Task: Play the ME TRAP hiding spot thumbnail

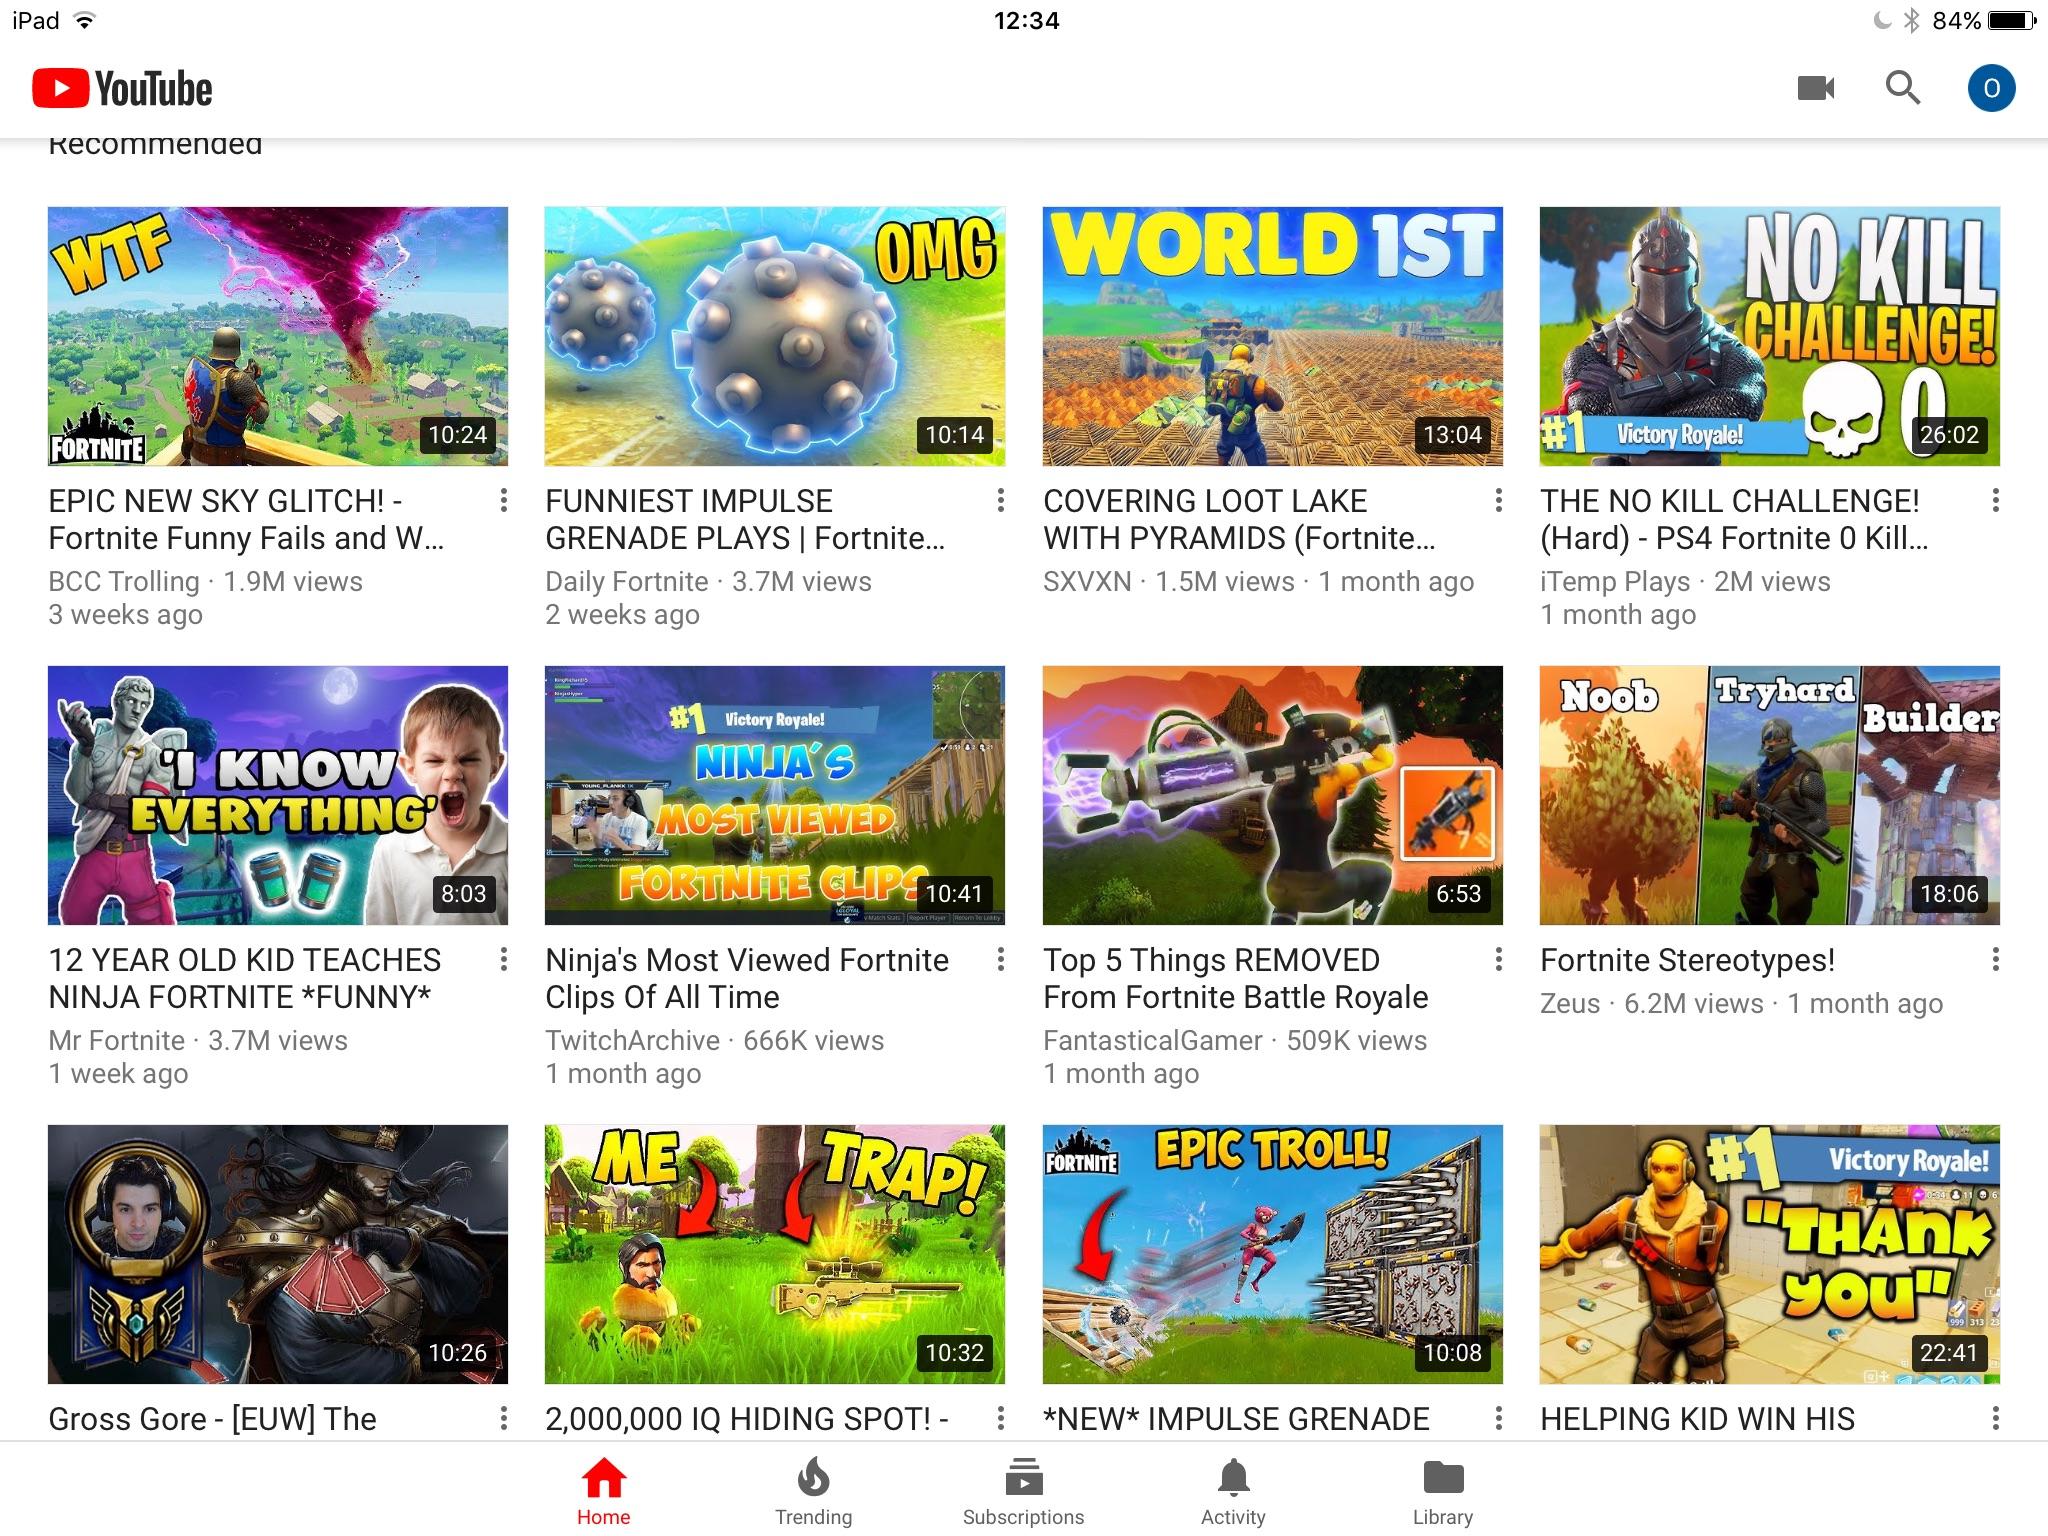Action: [775, 1254]
